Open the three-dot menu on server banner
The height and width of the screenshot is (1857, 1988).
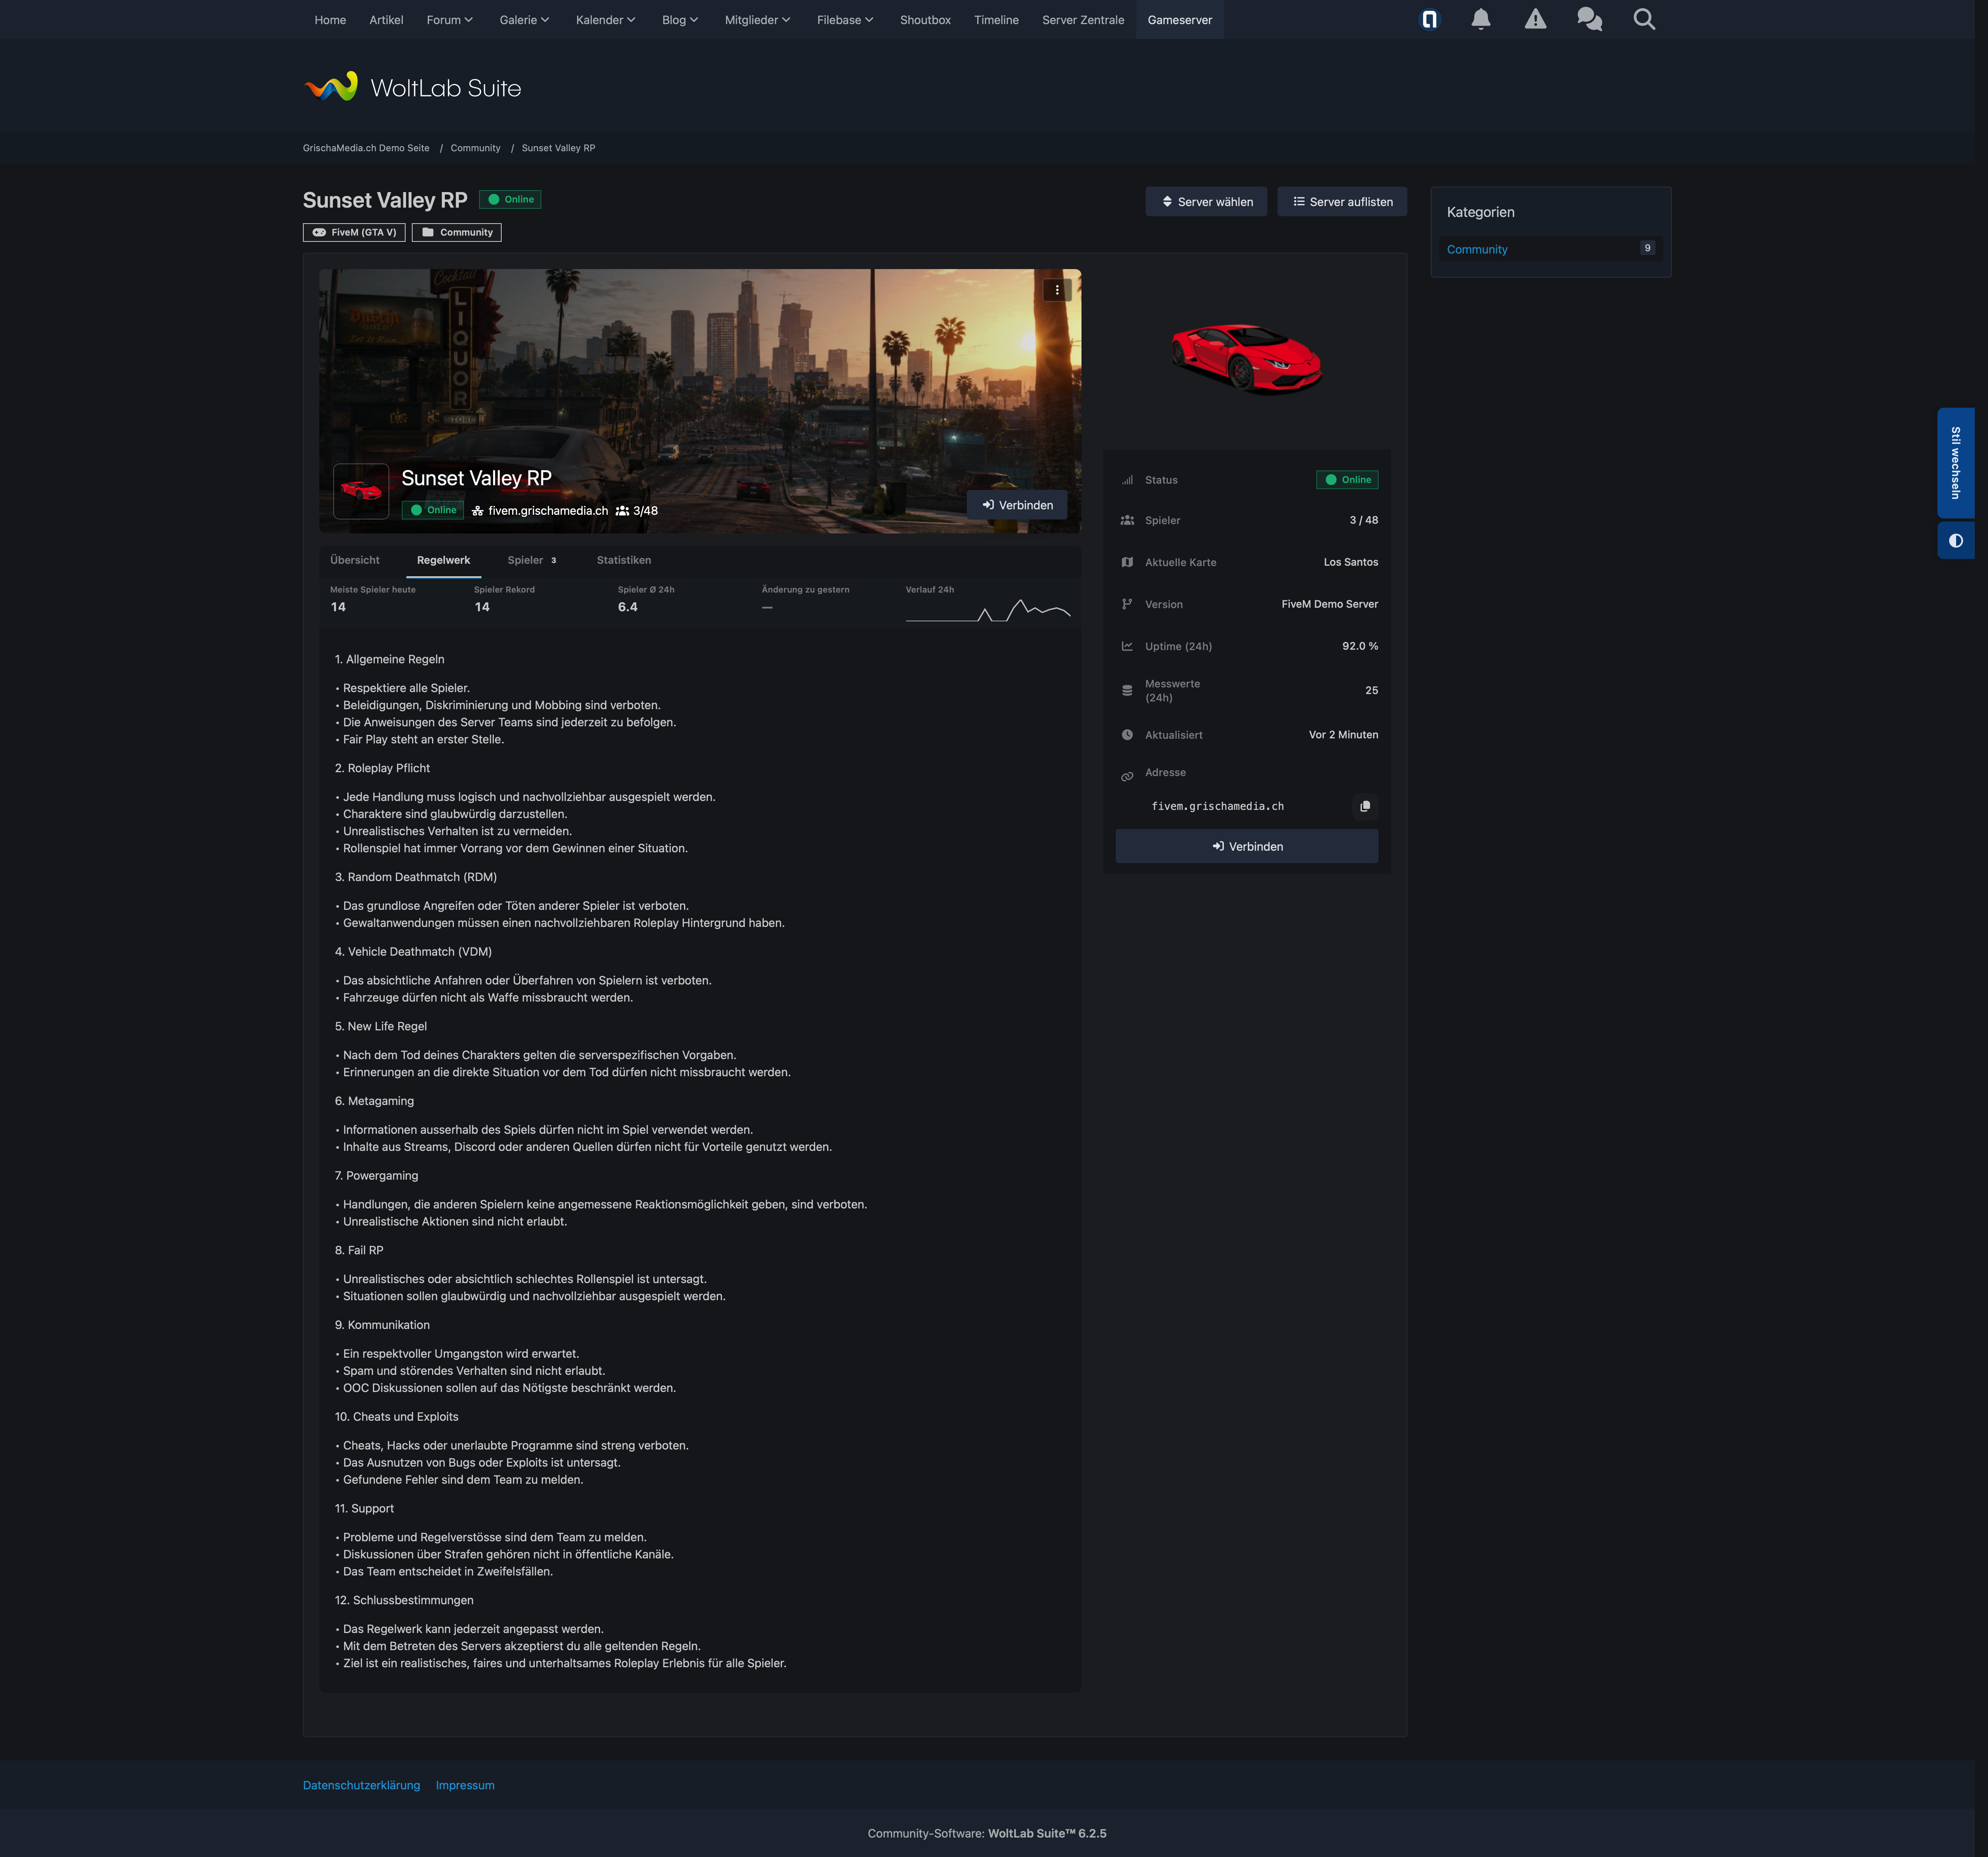[1057, 290]
